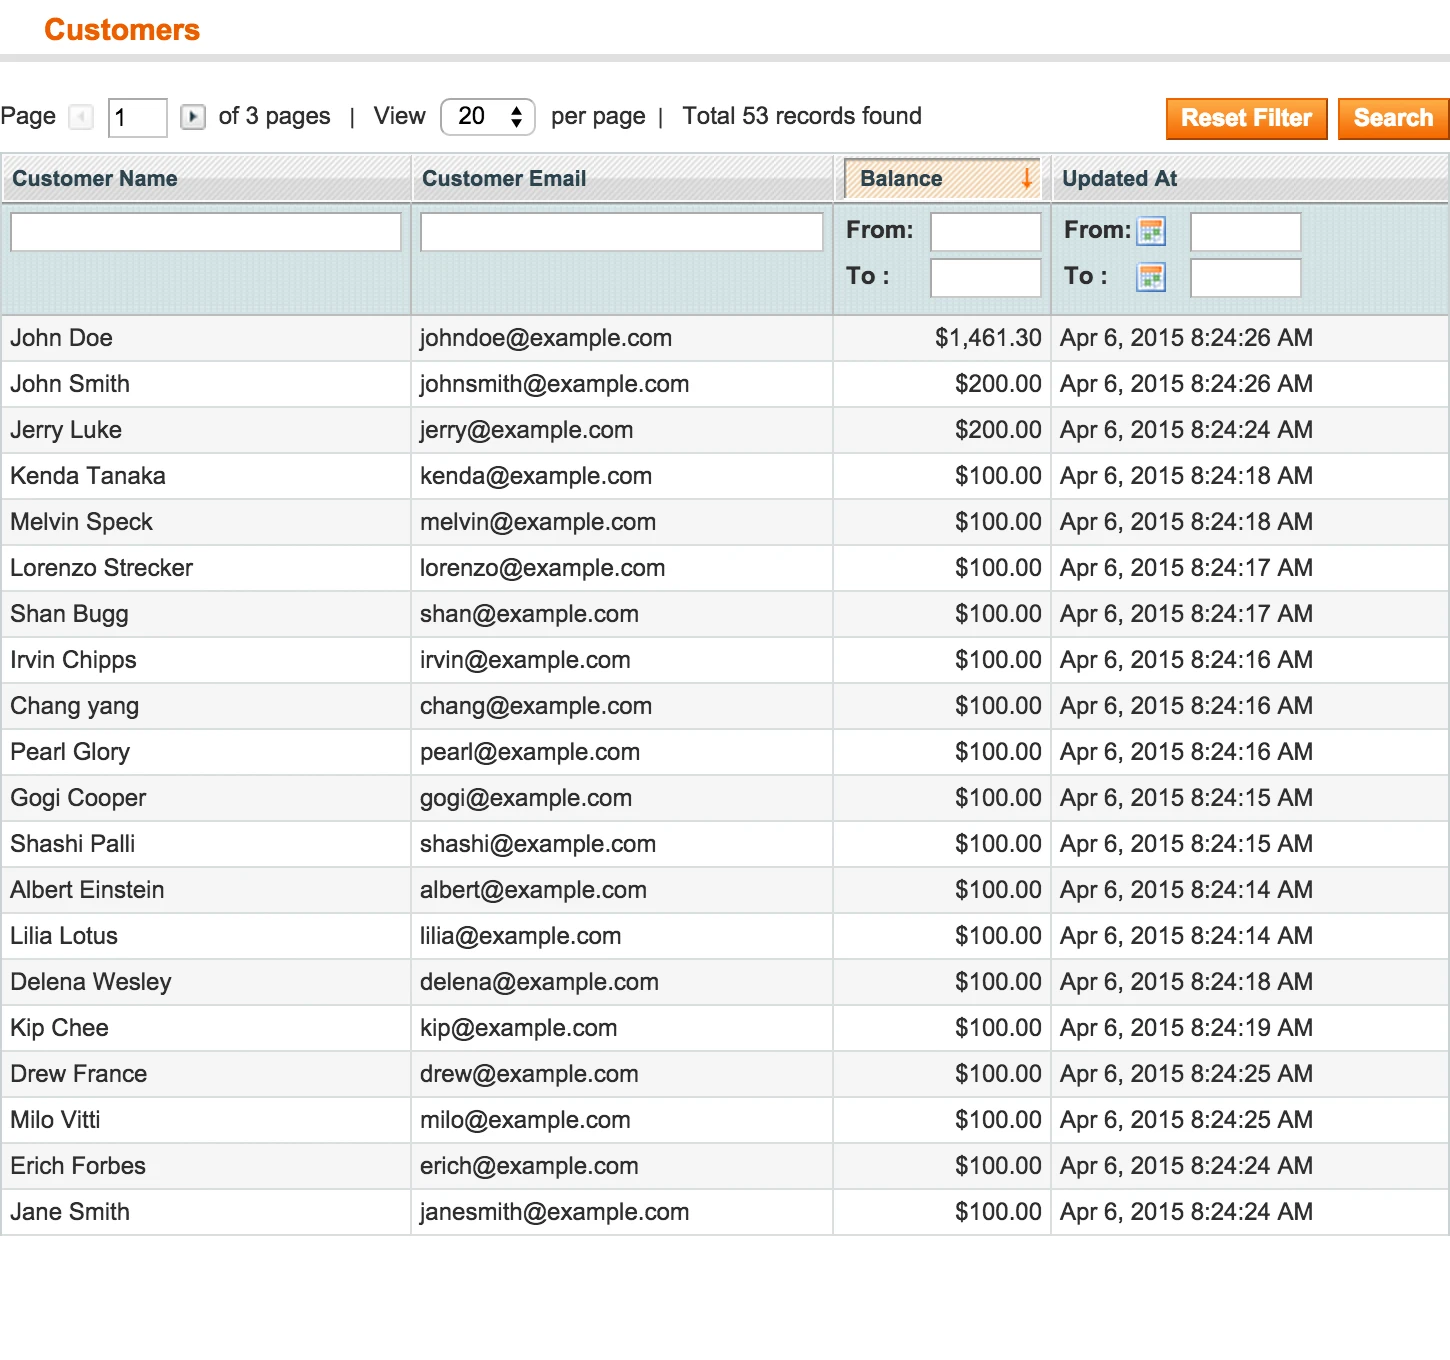The height and width of the screenshot is (1360, 1450).
Task: Click the Updated At From date field
Action: click(x=1245, y=232)
